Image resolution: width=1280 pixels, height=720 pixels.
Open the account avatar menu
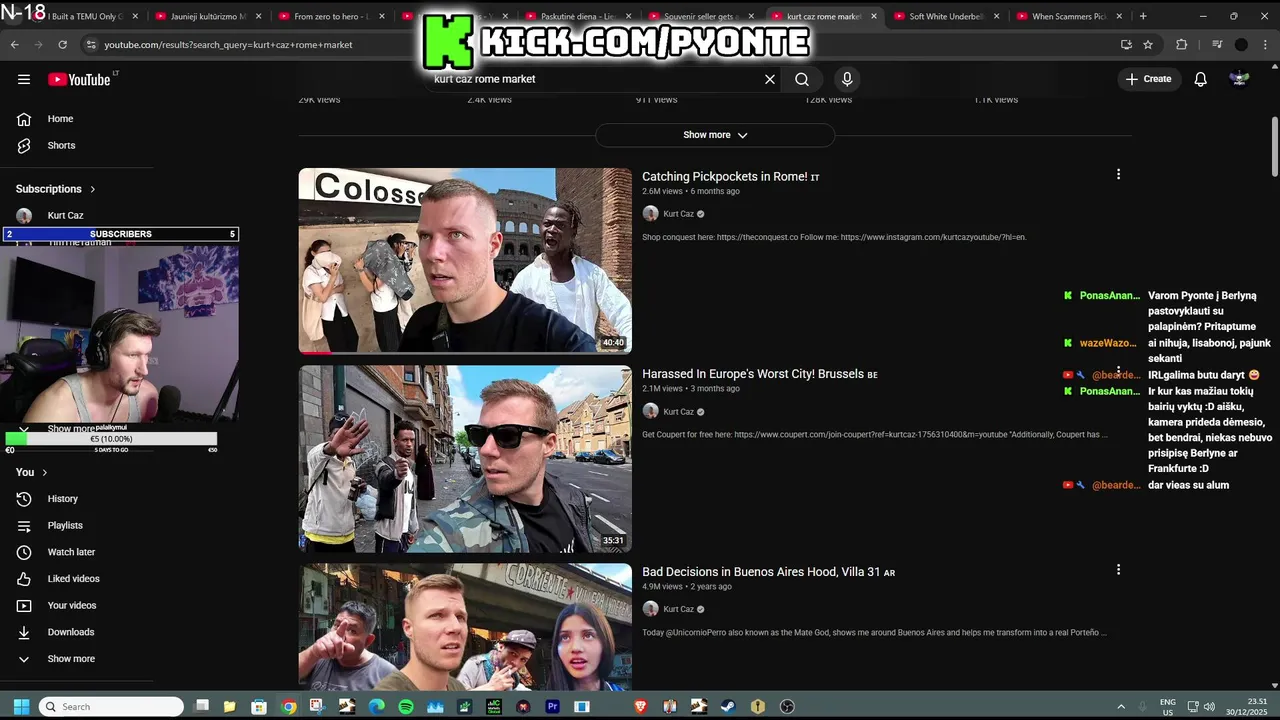coord(1239,79)
